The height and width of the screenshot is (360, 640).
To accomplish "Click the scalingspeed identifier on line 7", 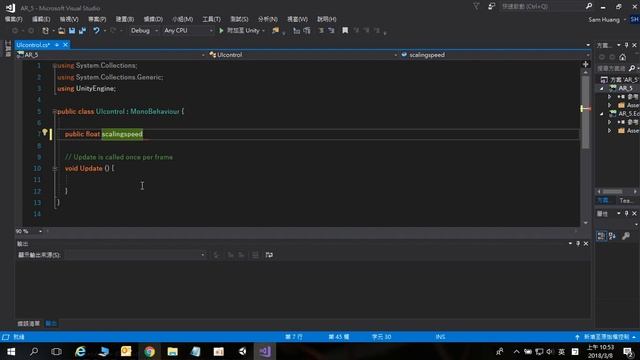I will point(122,134).
